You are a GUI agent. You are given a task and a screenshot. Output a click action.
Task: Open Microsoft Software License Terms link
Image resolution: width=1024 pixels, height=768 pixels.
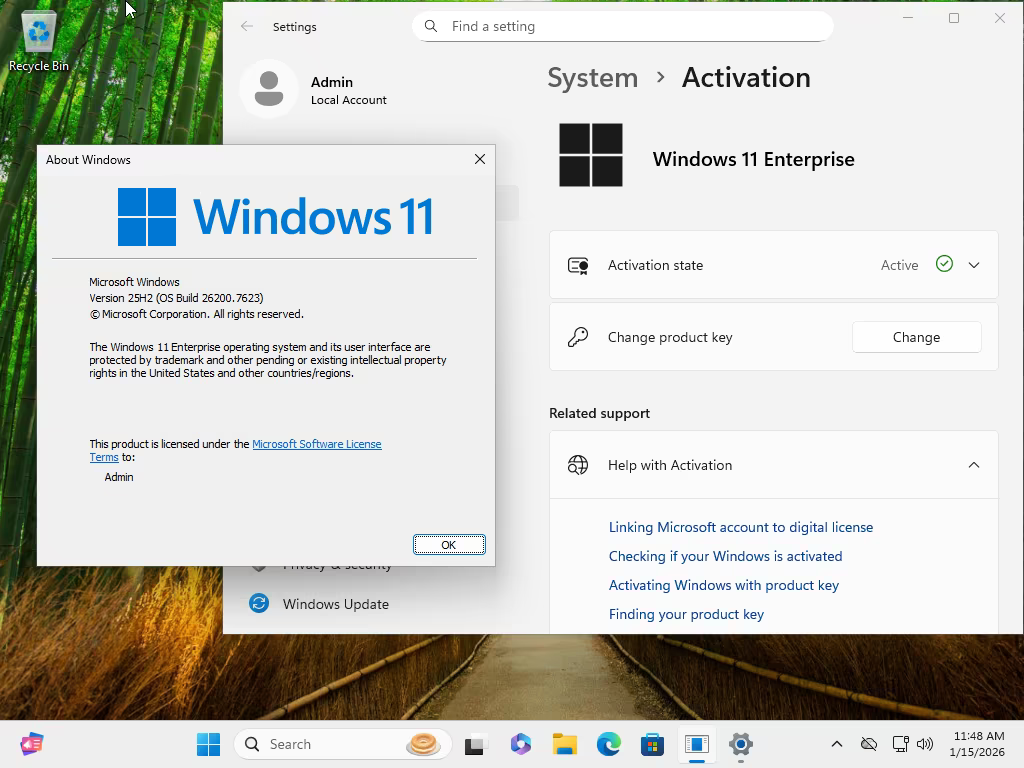click(x=317, y=444)
